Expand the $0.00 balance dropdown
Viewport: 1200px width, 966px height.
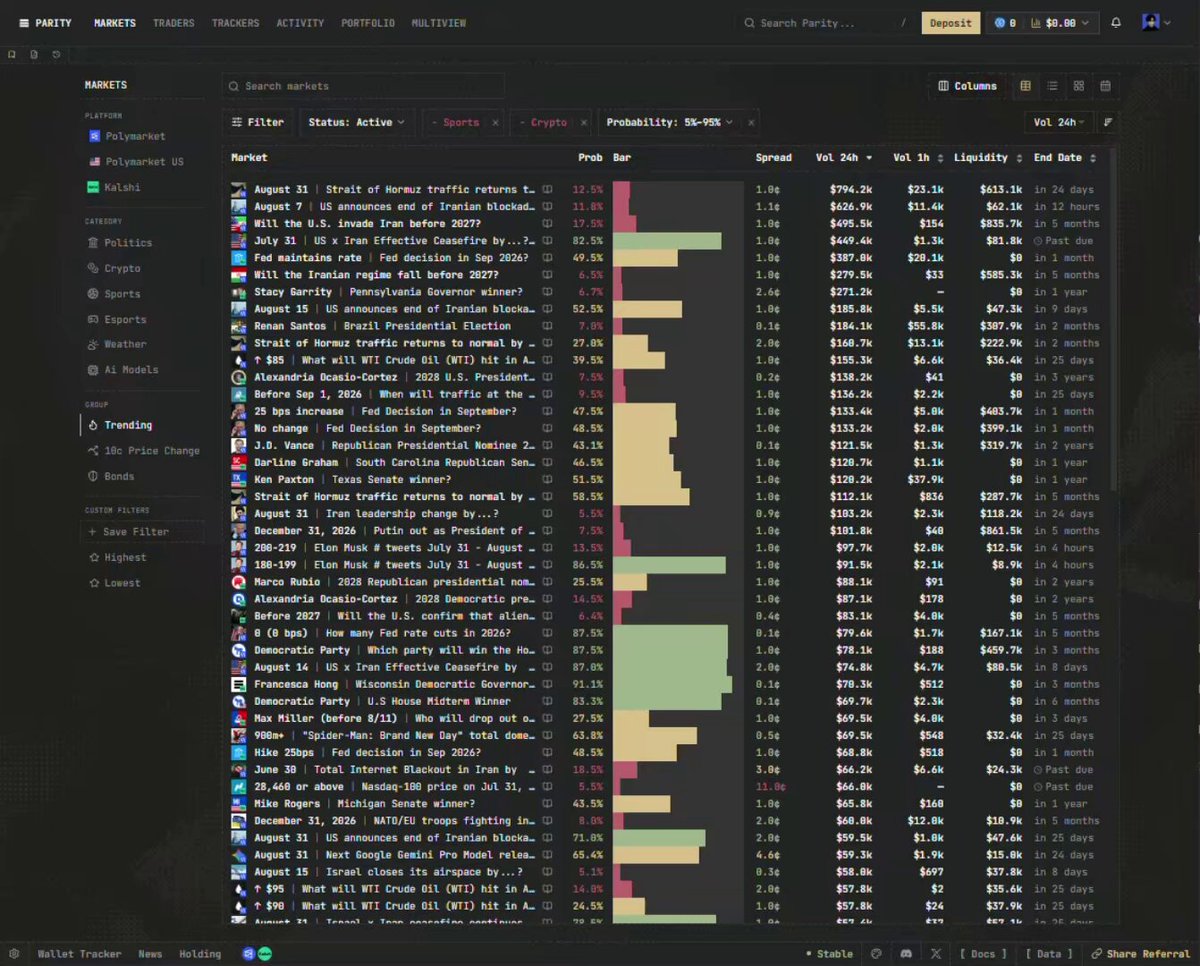coord(1060,23)
